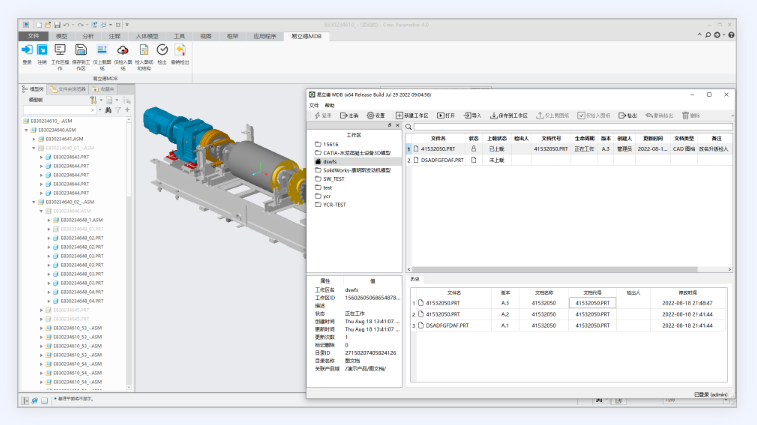Click the 检出 check-out checkmark ribbon icon
The image size is (757, 425).
pyautogui.click(x=162, y=50)
